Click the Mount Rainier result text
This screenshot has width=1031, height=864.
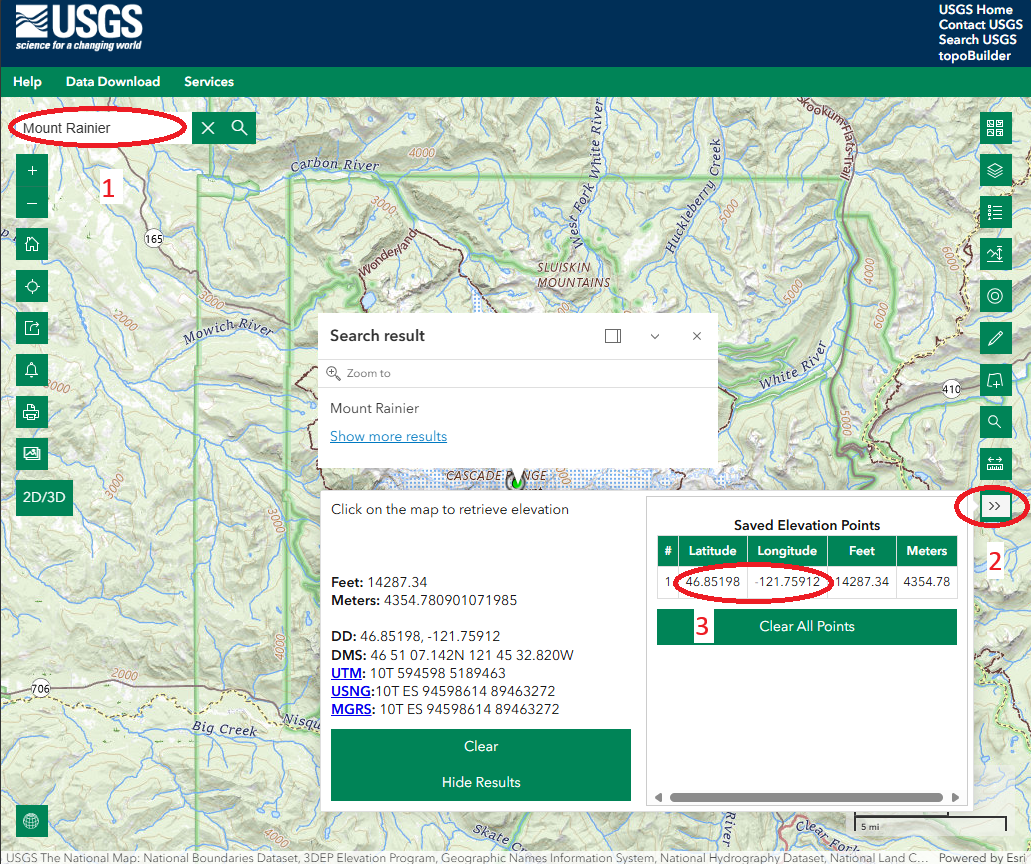(374, 408)
